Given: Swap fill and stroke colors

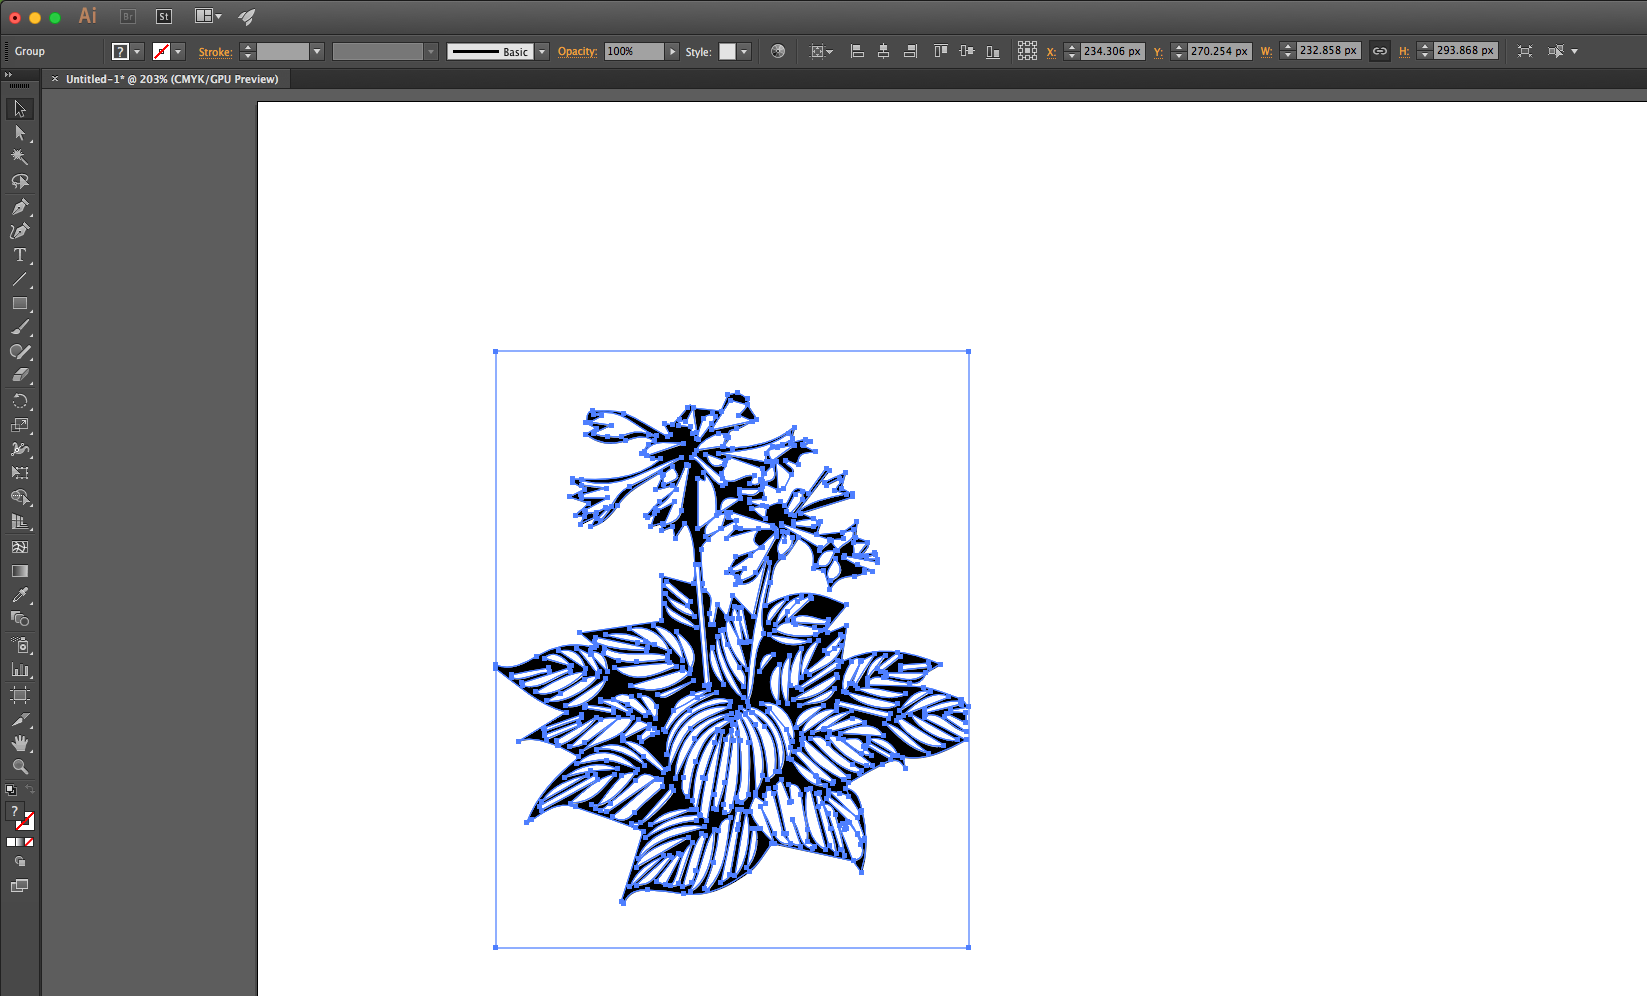Looking at the screenshot, I should point(30,790).
